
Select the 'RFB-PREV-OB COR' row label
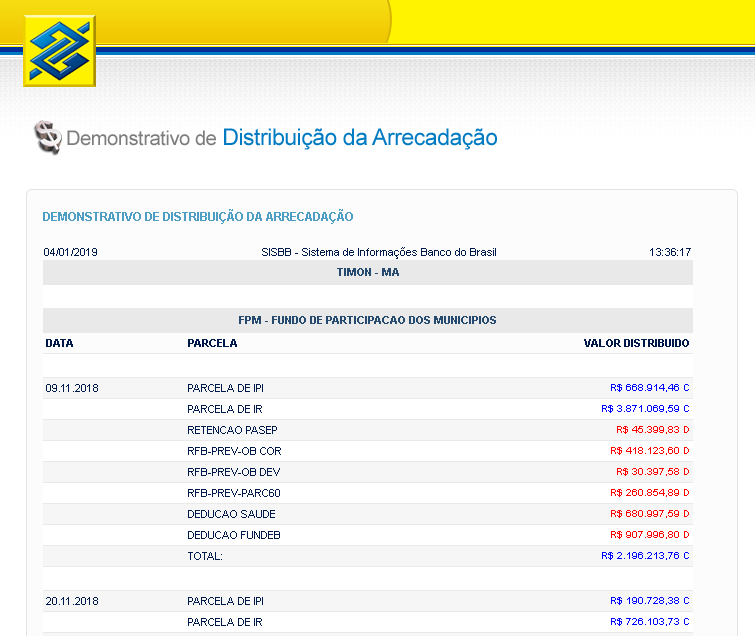point(234,451)
